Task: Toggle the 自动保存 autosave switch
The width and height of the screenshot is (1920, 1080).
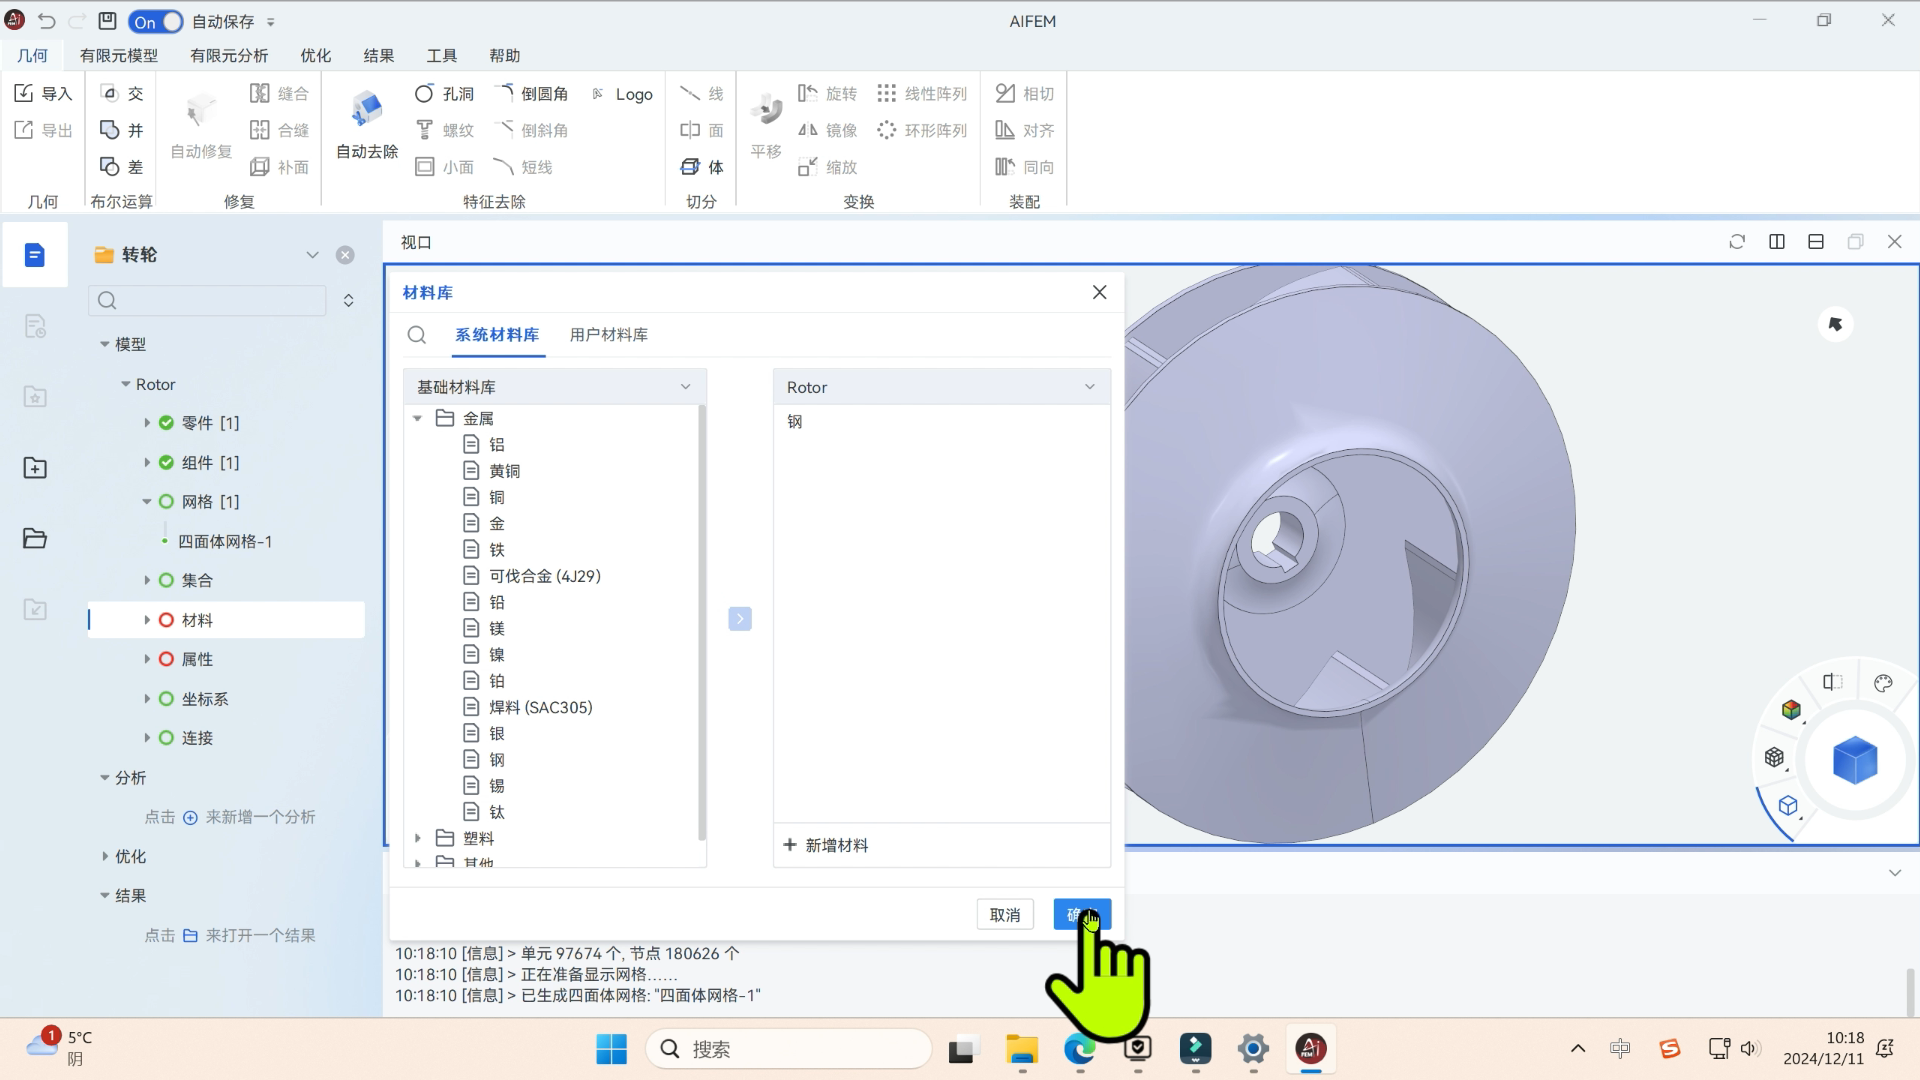Action: click(x=156, y=21)
